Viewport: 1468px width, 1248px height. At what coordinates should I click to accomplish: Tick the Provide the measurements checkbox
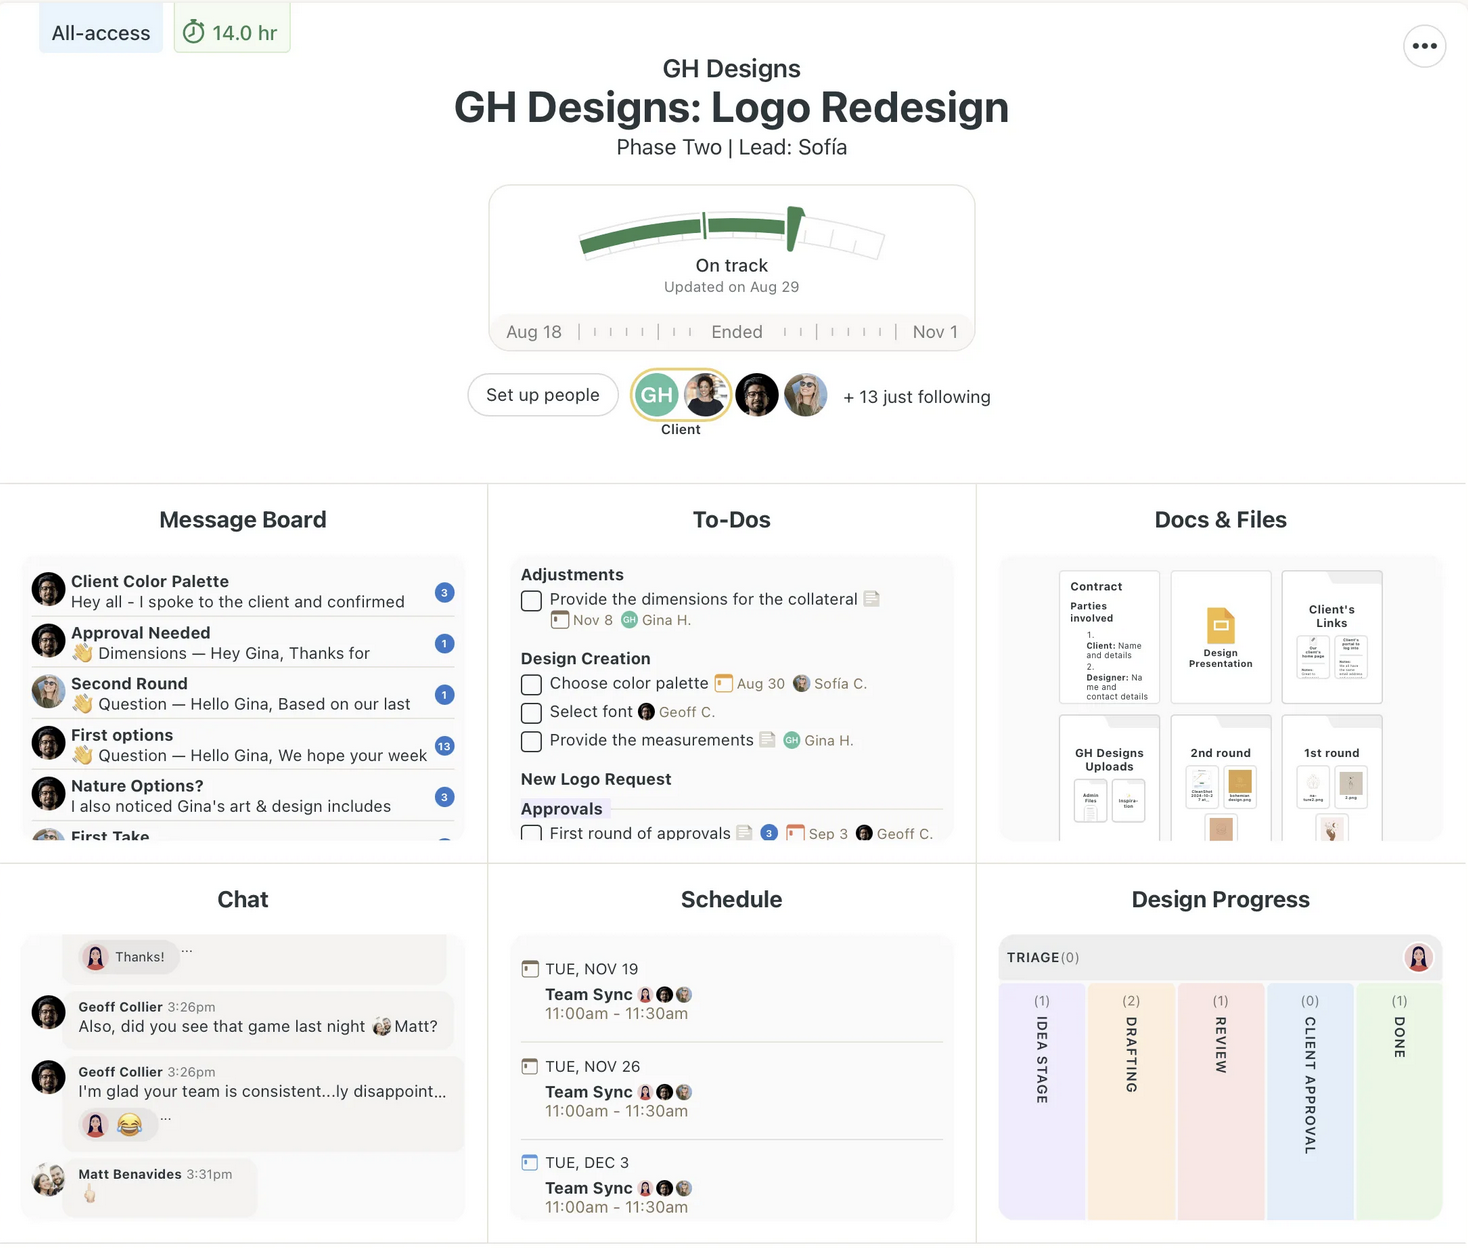coord(532,741)
